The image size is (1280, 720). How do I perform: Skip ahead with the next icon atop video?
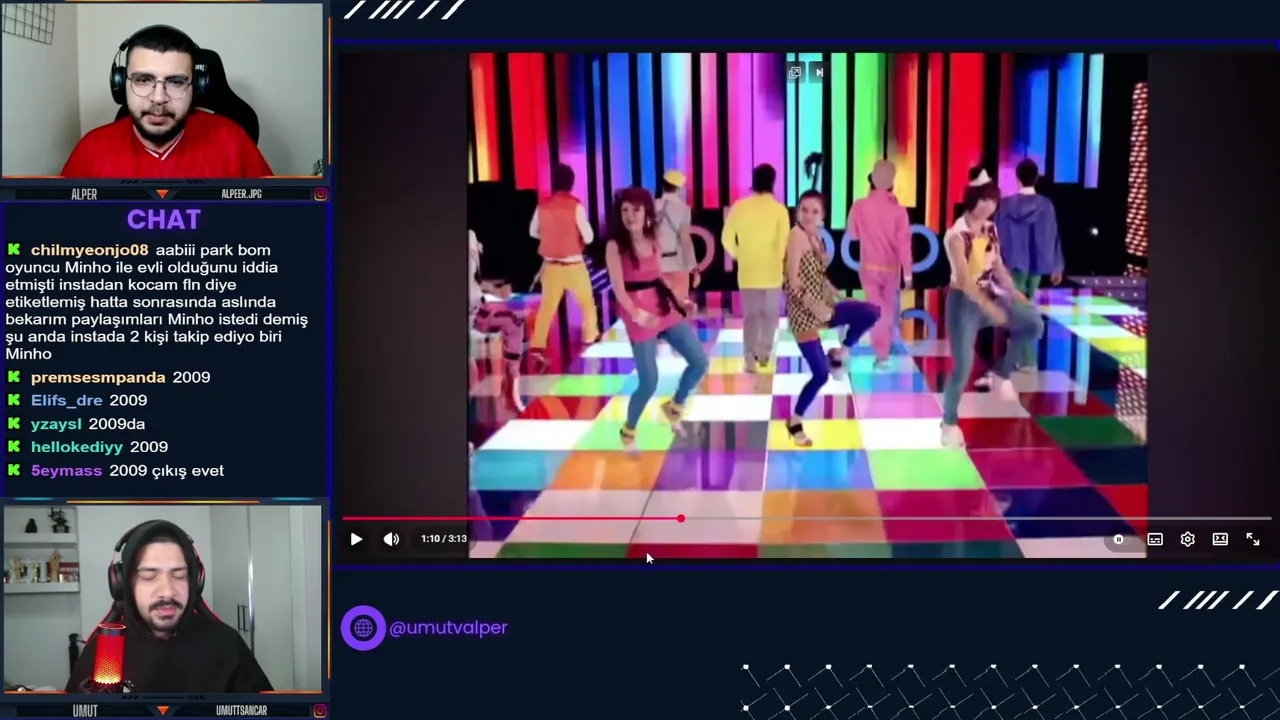click(819, 72)
